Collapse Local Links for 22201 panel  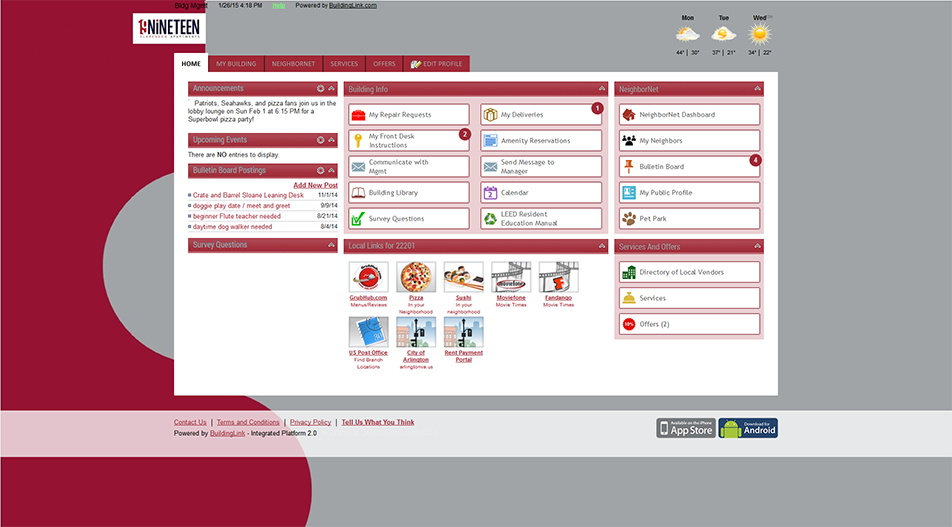[x=602, y=246]
